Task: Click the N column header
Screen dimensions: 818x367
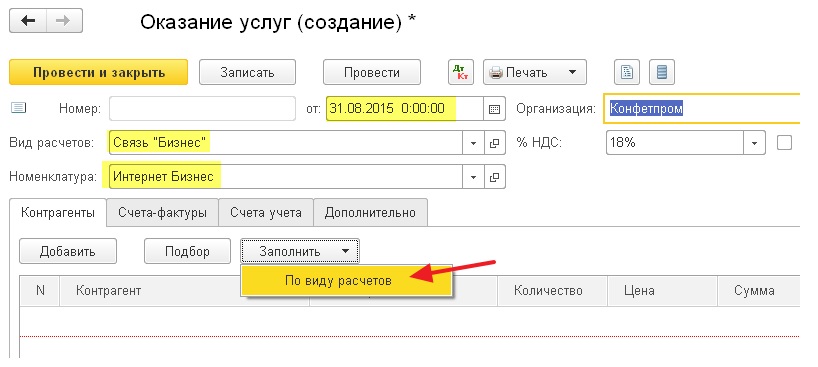Action: pyautogui.click(x=40, y=291)
